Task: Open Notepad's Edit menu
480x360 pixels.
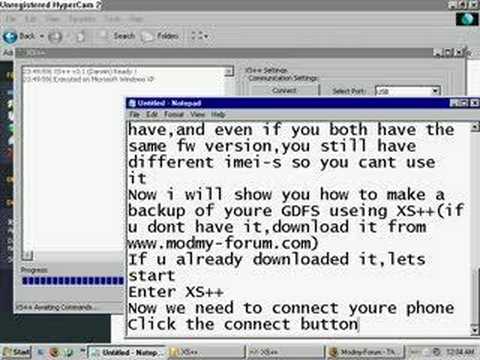Action: (x=152, y=114)
